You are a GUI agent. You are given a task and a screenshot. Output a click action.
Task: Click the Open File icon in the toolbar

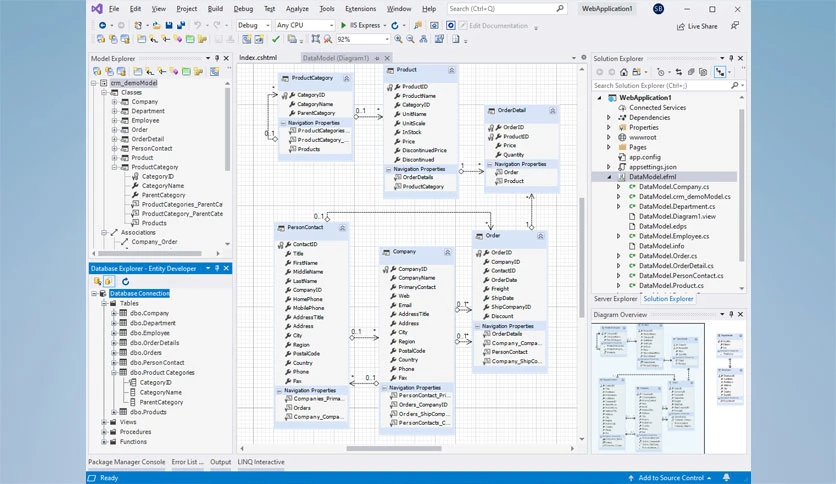tap(156, 25)
